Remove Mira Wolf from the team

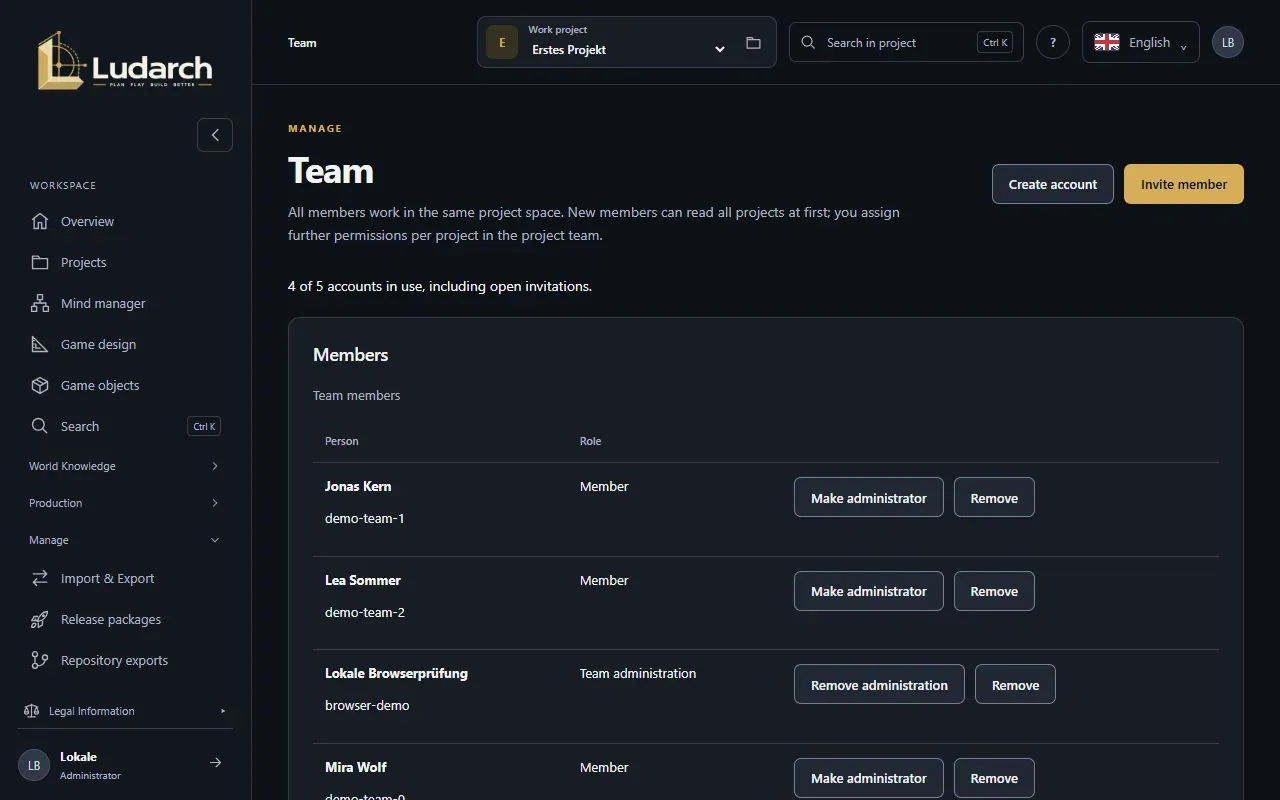[994, 778]
